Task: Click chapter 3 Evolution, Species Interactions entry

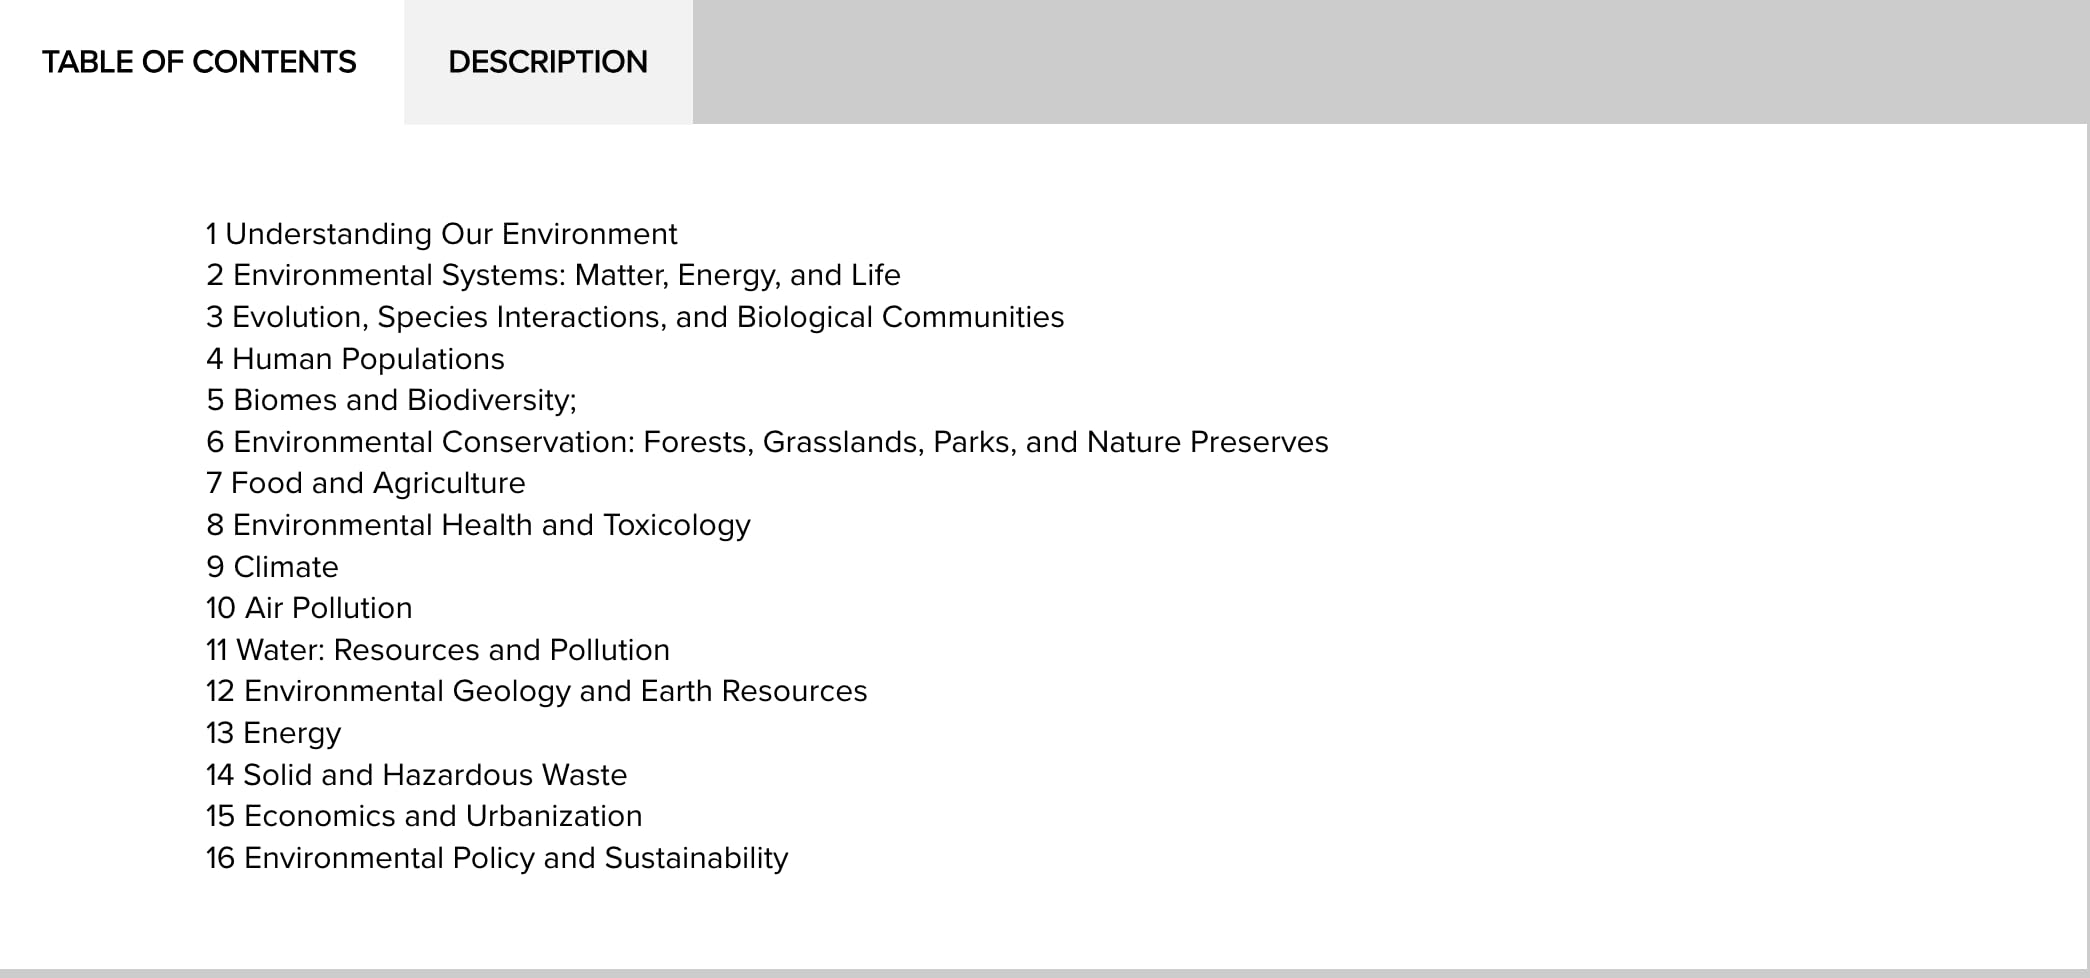Action: (635, 317)
